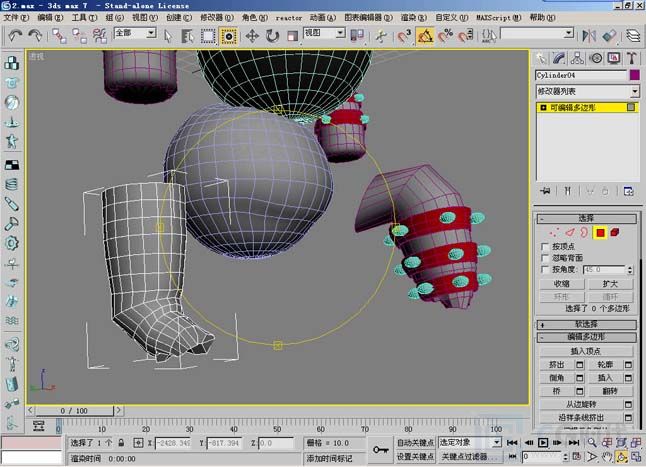Click the Unlink Selection tool
The image size is (646, 467).
(x=79, y=36)
